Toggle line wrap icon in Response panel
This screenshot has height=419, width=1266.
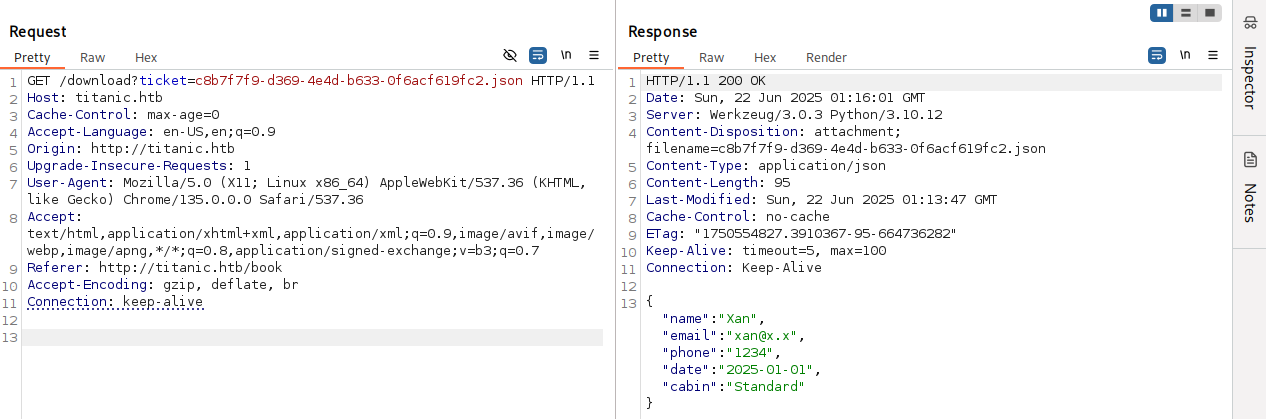tap(1157, 55)
